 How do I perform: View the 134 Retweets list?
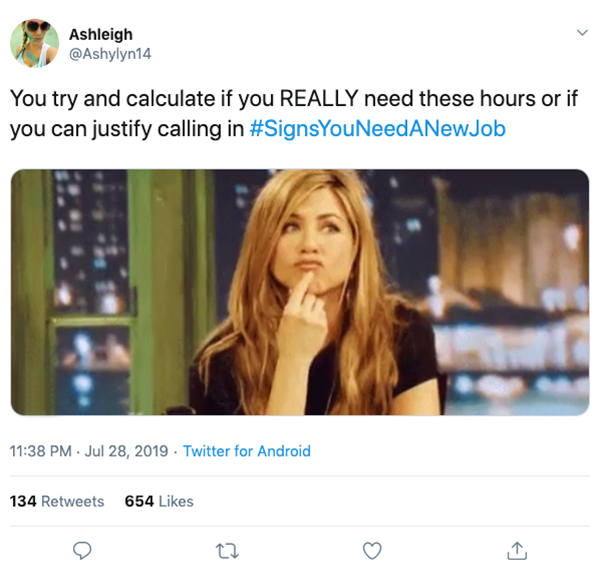point(56,501)
